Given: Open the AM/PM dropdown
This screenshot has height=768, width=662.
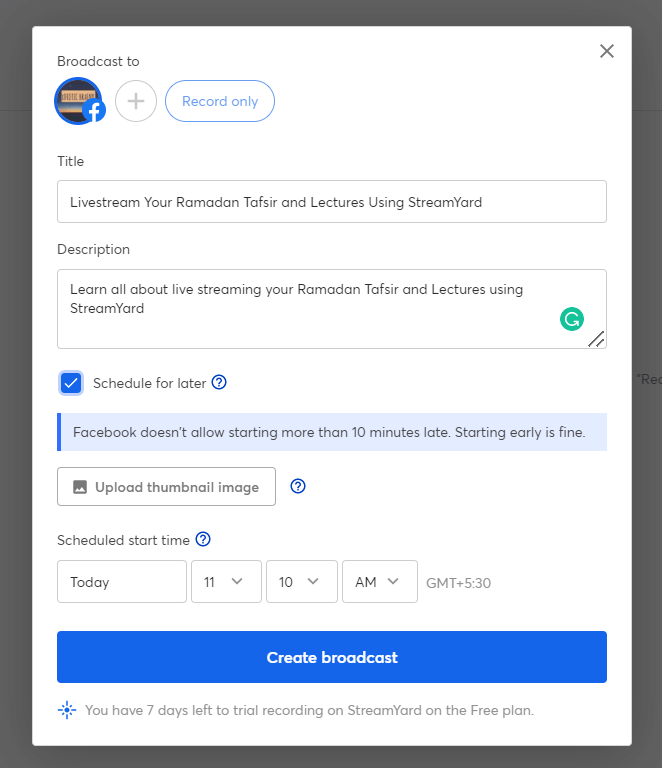Looking at the screenshot, I should point(379,581).
